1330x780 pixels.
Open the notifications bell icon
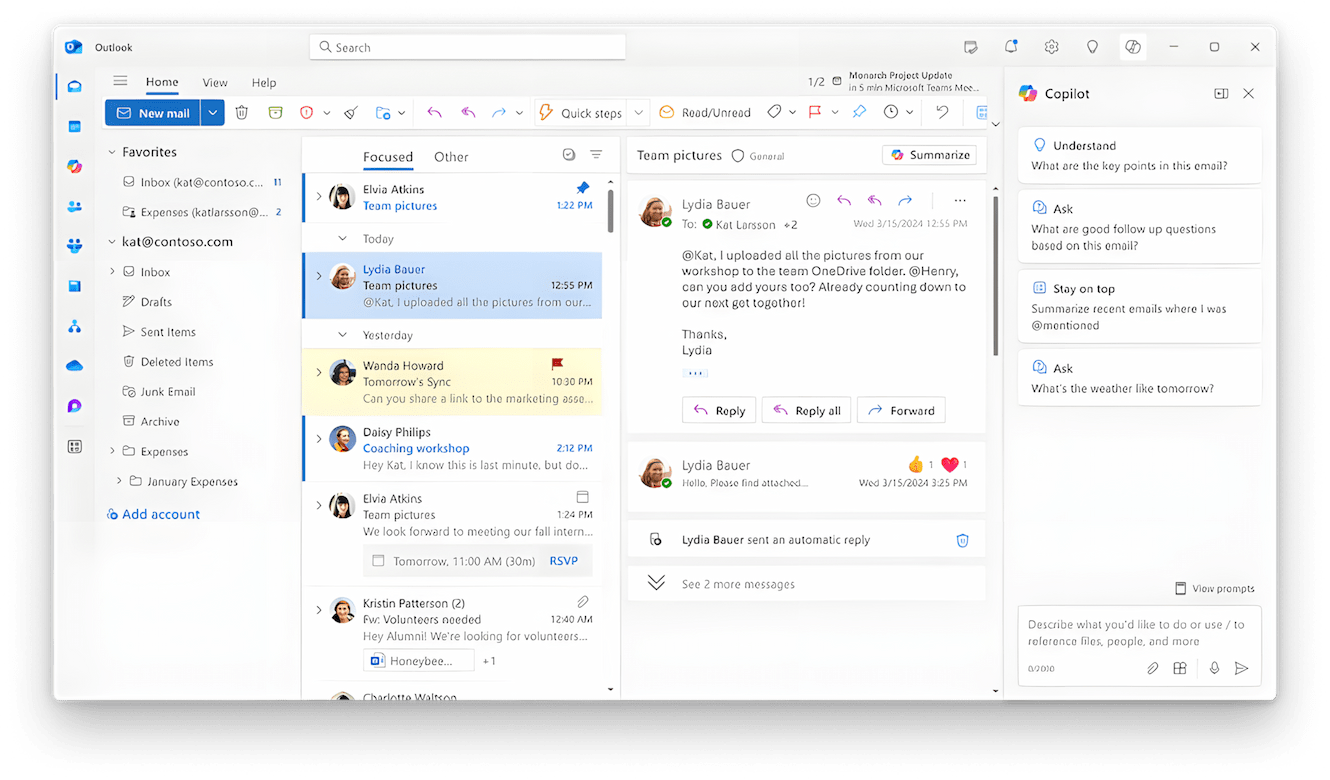[x=1011, y=47]
